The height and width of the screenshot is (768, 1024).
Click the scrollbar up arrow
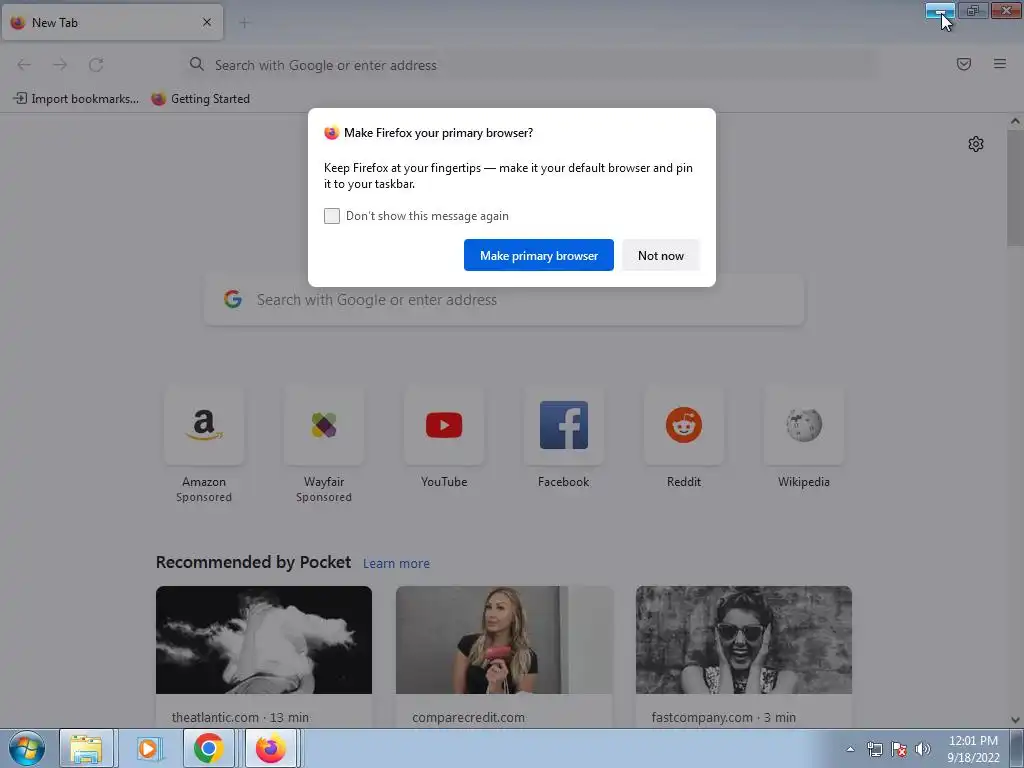point(1015,121)
